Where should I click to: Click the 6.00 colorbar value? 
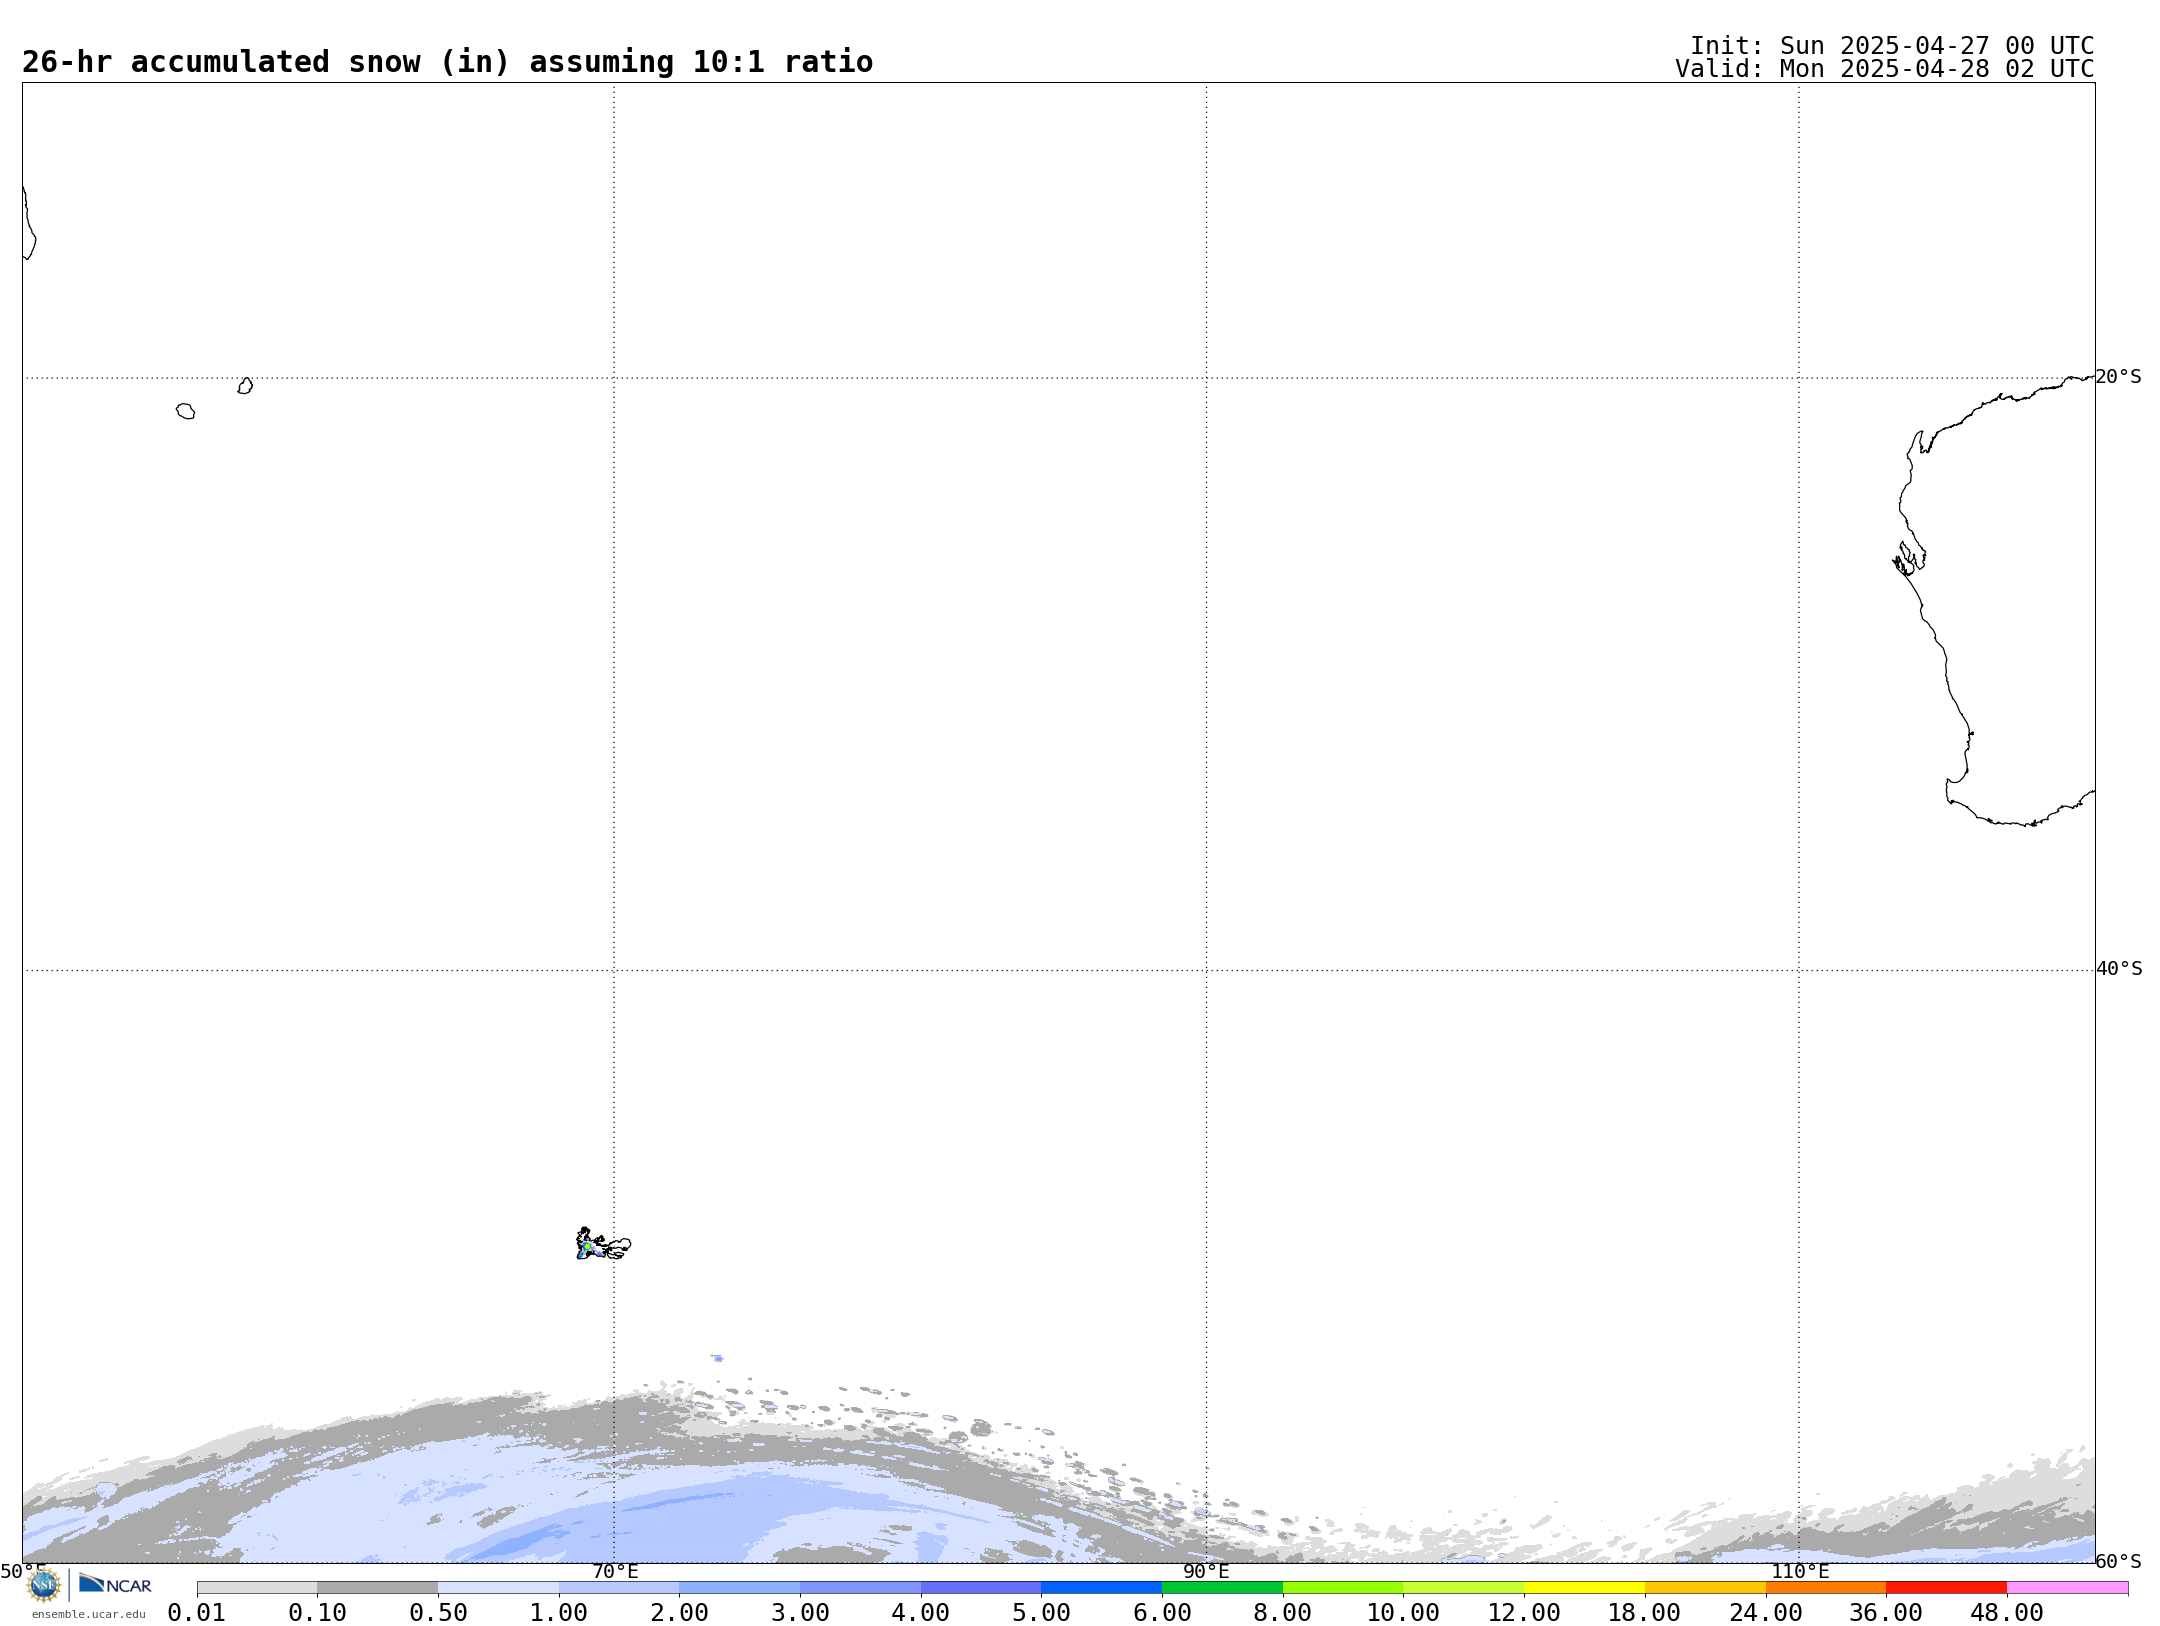[x=1162, y=1612]
